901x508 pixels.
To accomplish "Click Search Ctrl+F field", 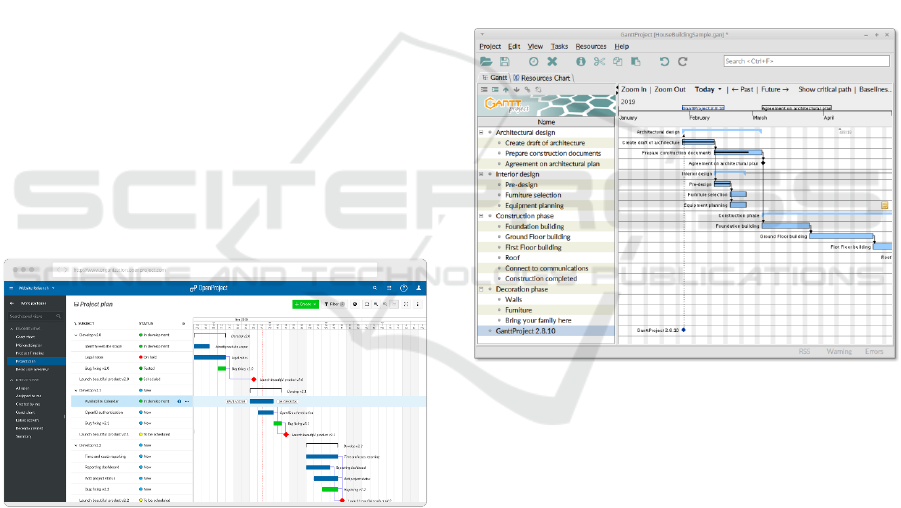I will [x=807, y=61].
